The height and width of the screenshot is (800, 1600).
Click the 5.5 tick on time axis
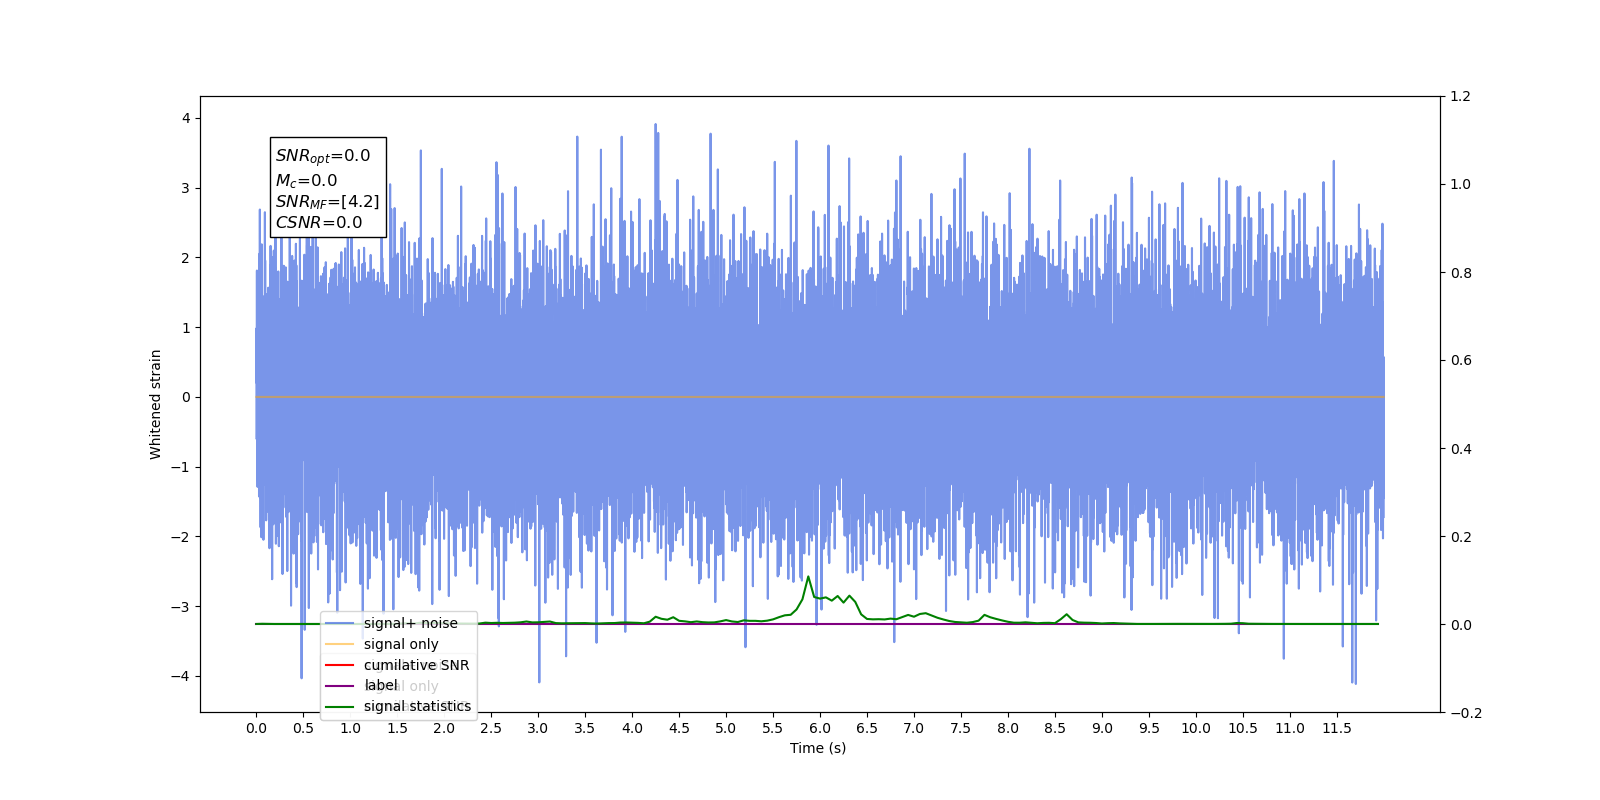pos(773,728)
